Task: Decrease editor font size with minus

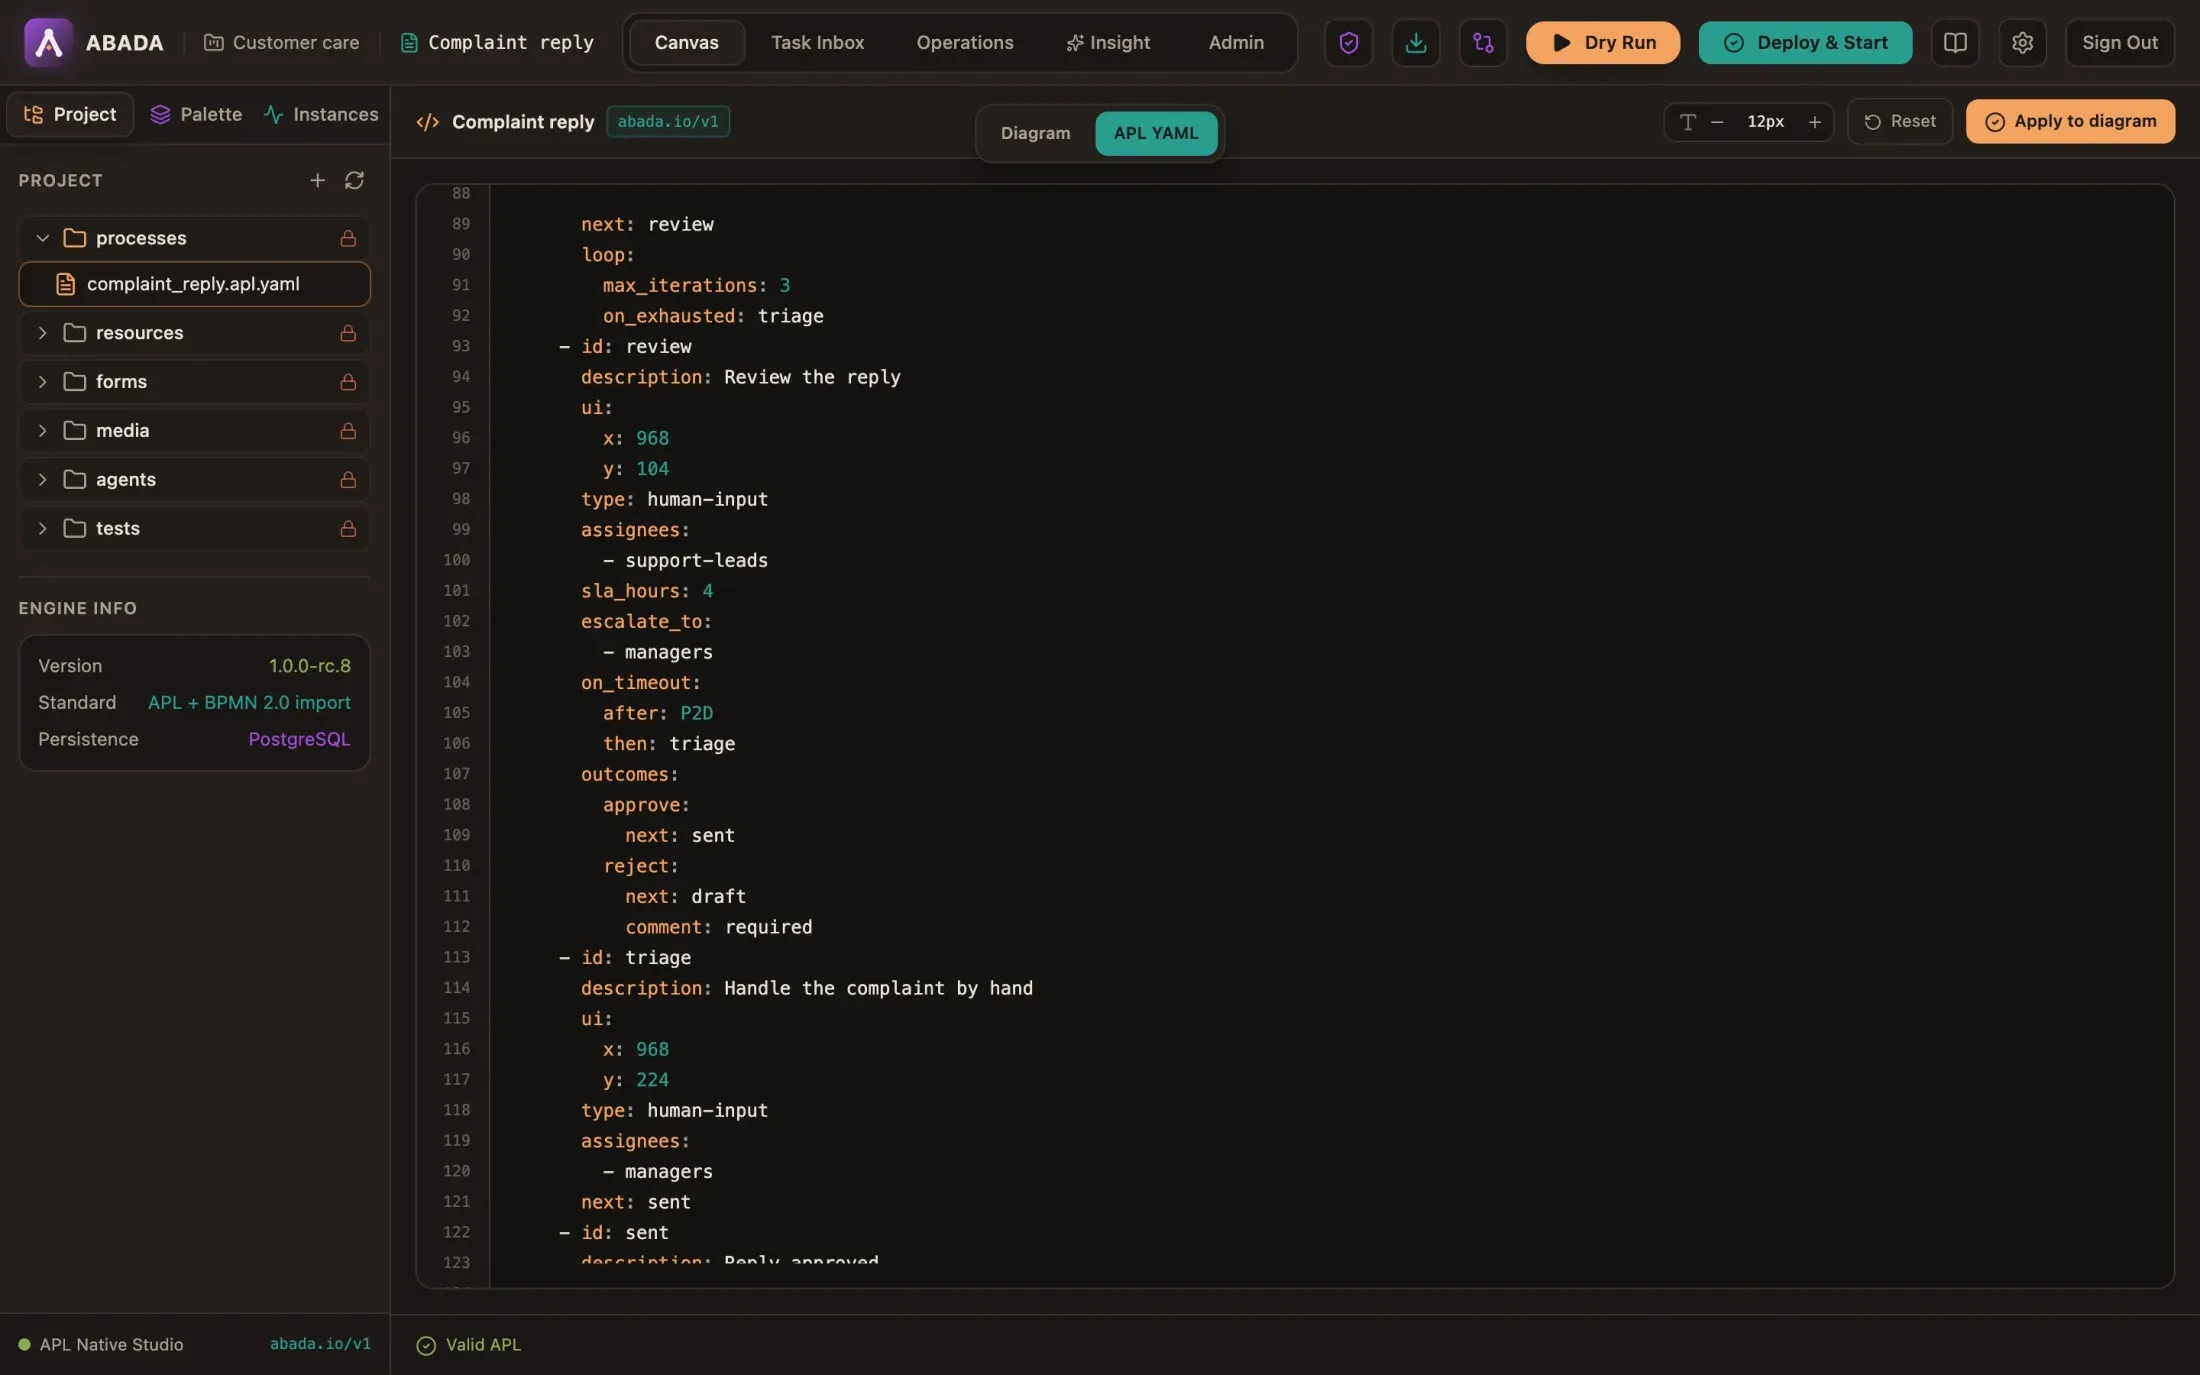Action: point(1716,121)
